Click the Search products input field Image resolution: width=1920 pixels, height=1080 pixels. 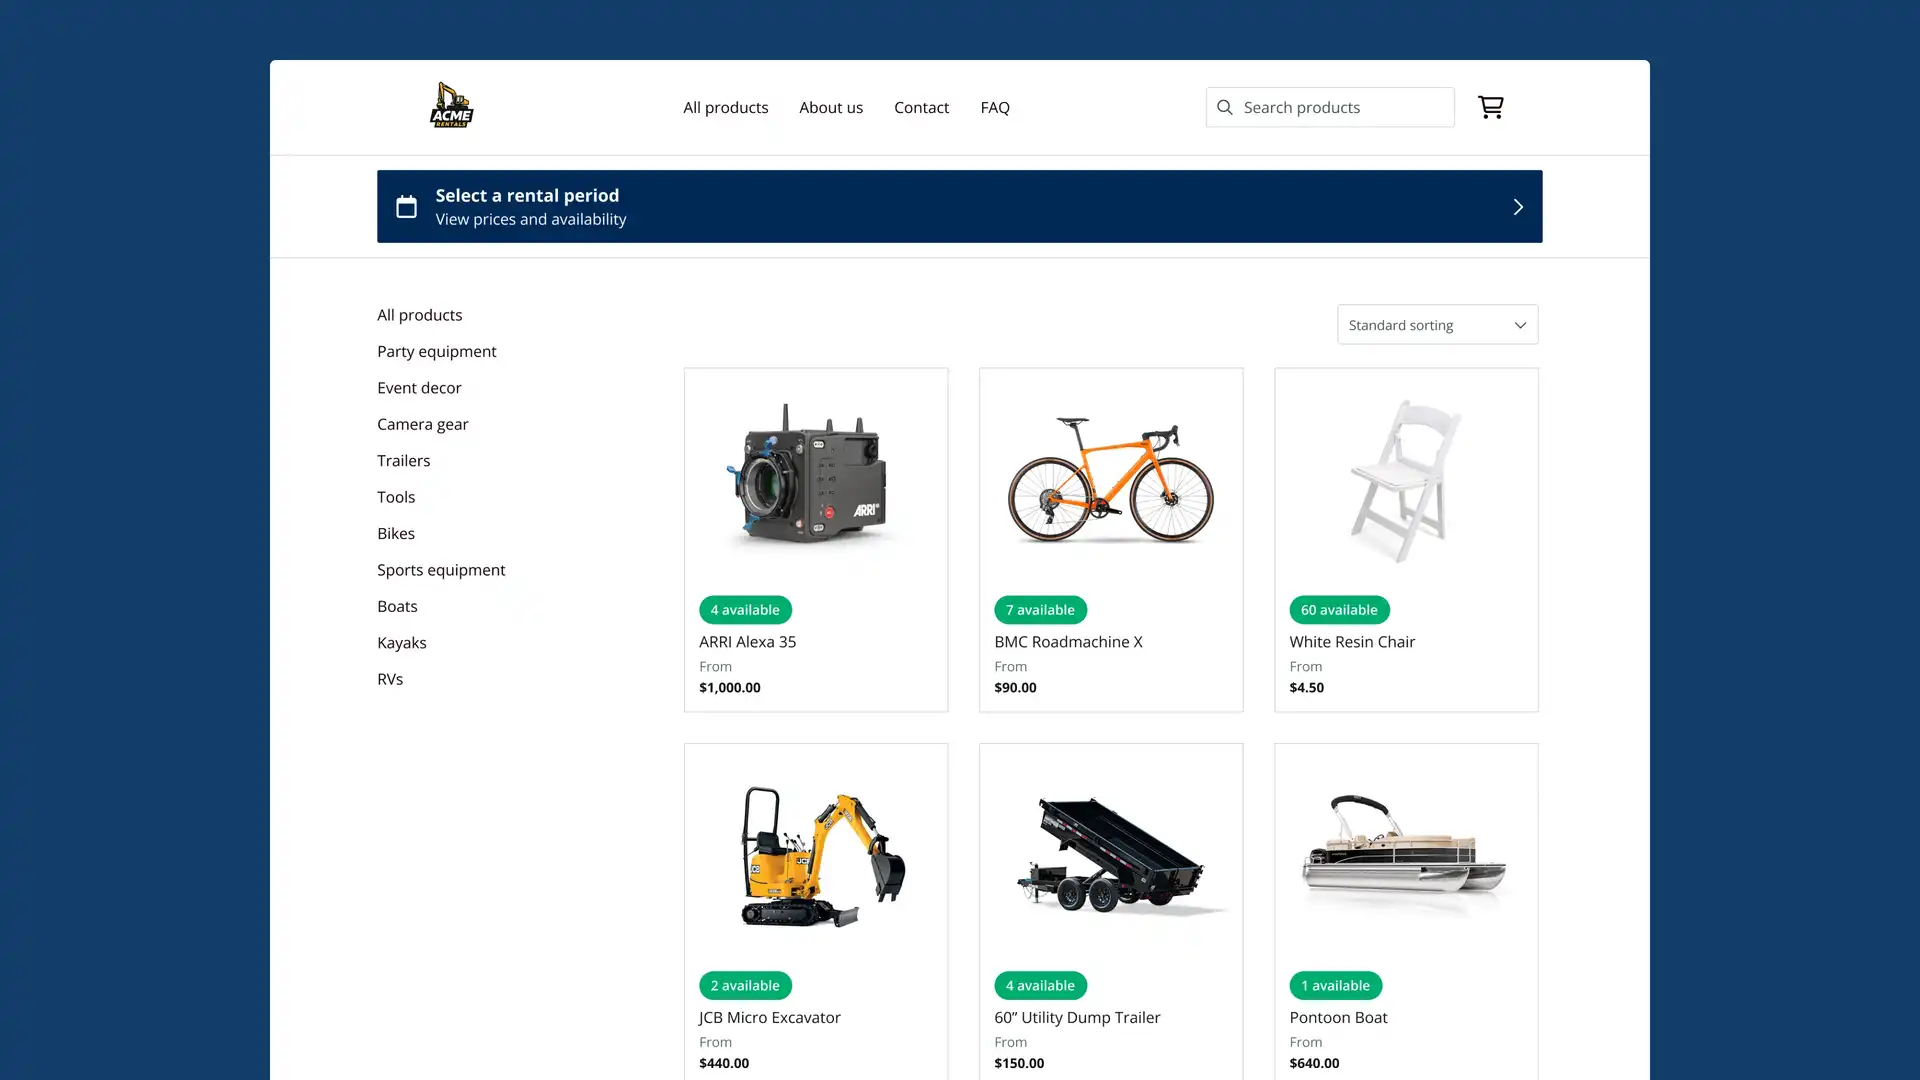(x=1330, y=107)
